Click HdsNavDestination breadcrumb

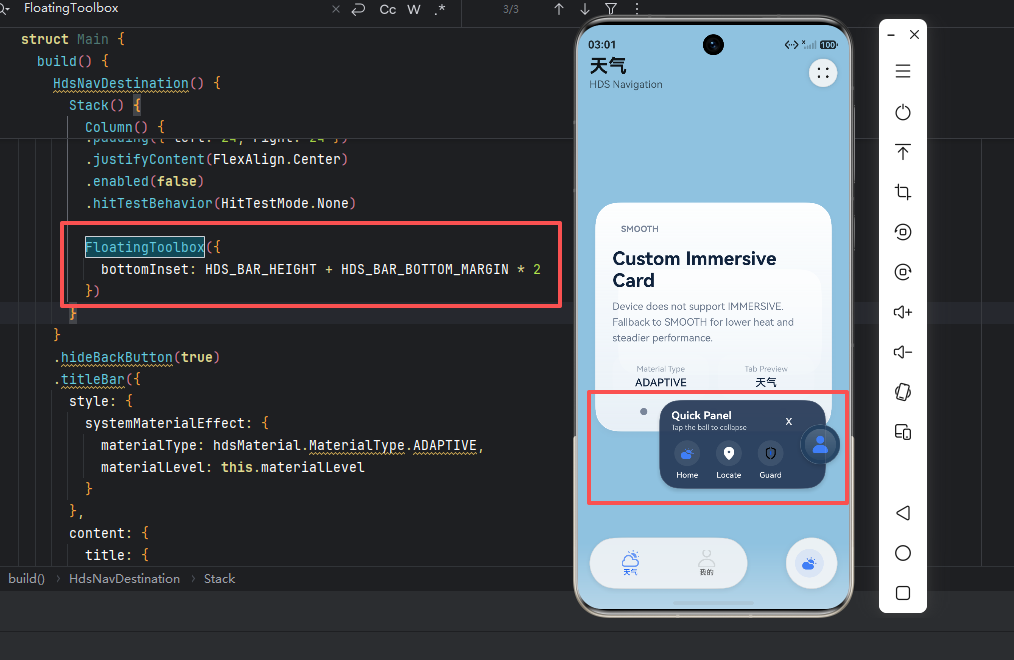pyautogui.click(x=124, y=579)
